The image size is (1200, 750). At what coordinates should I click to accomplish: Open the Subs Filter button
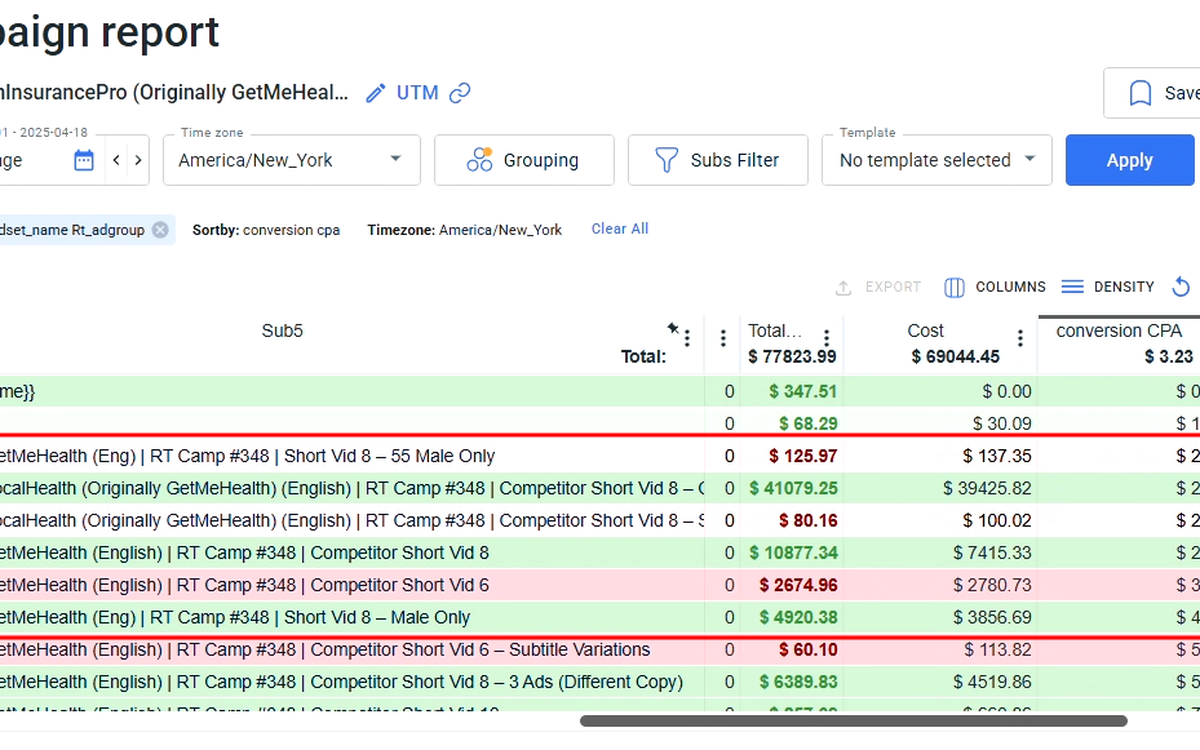pyautogui.click(x=718, y=160)
